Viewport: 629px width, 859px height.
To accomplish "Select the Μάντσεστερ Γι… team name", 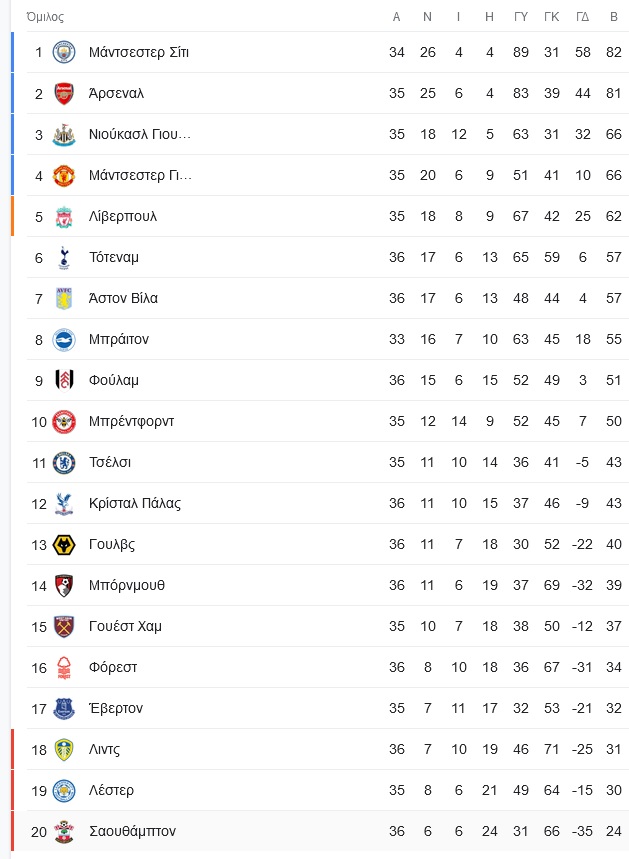I will 140,175.
